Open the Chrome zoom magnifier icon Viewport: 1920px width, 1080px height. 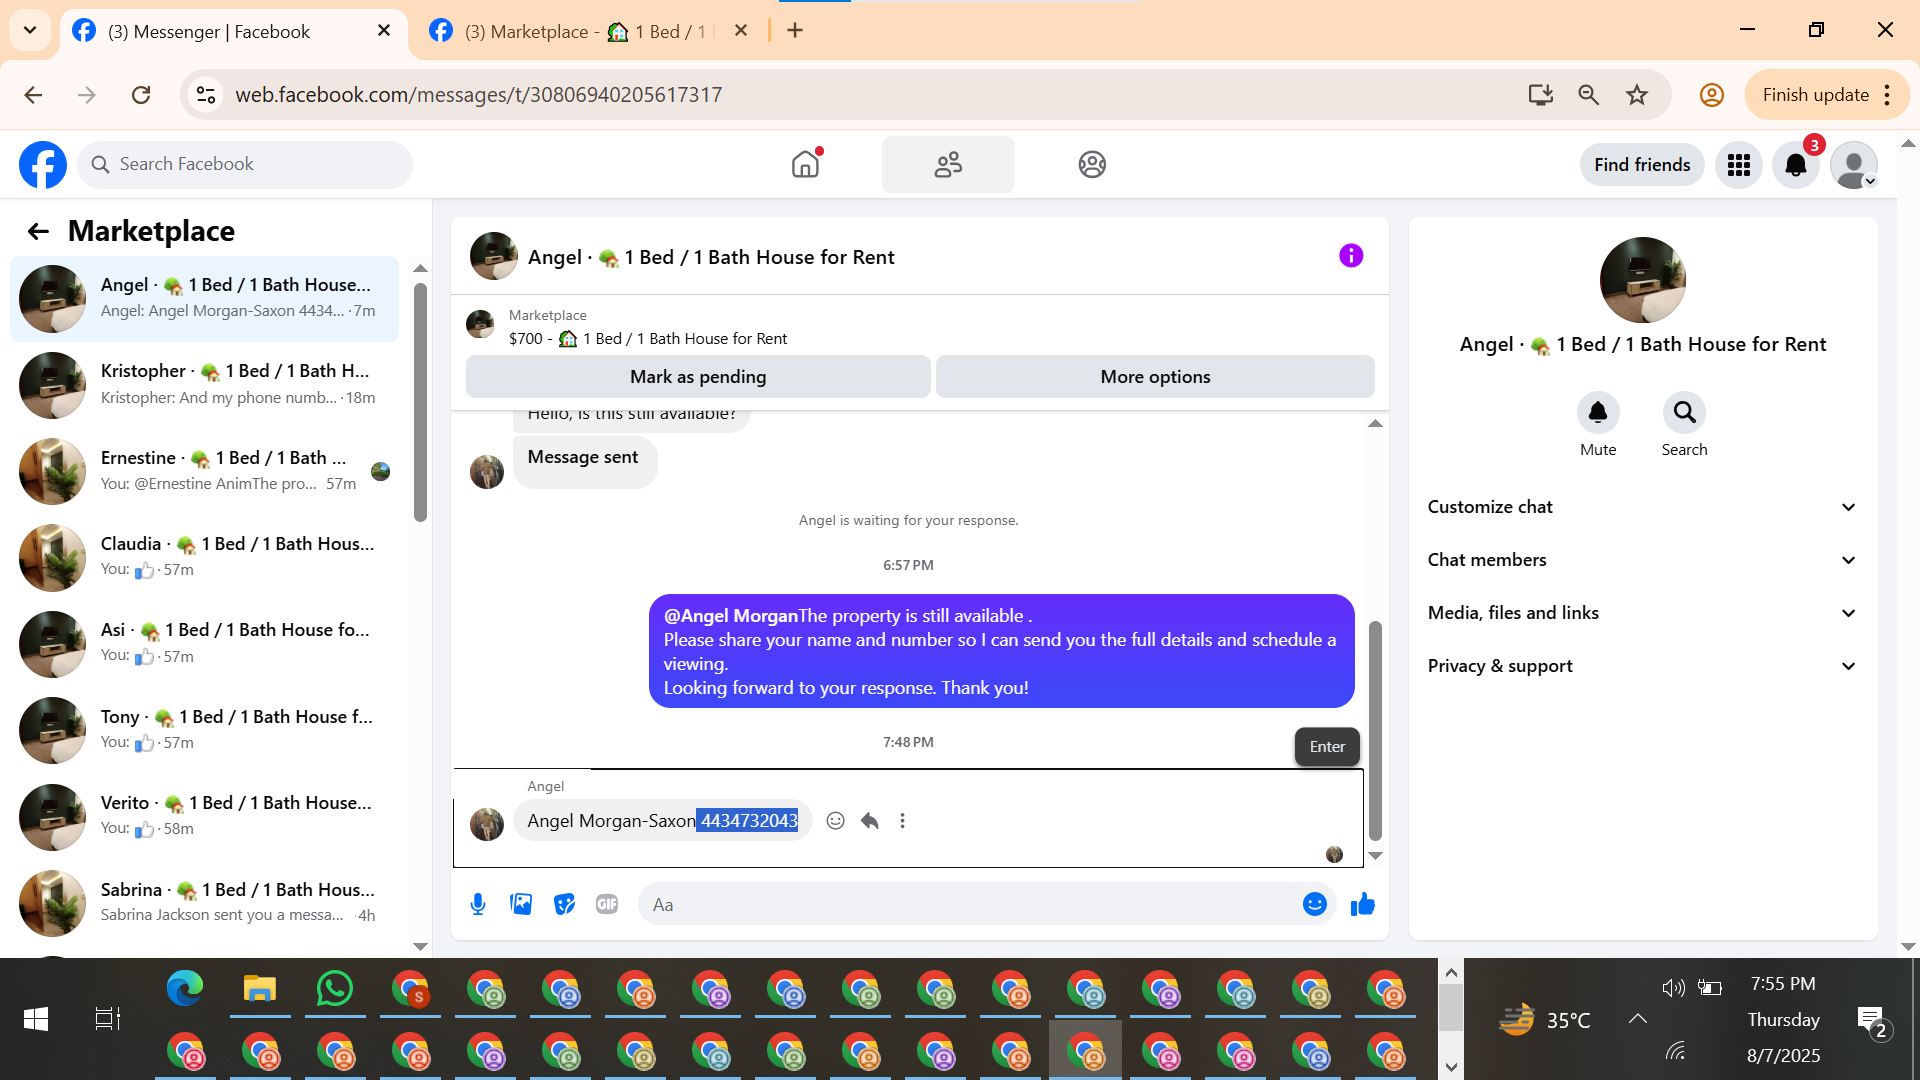click(x=1588, y=95)
